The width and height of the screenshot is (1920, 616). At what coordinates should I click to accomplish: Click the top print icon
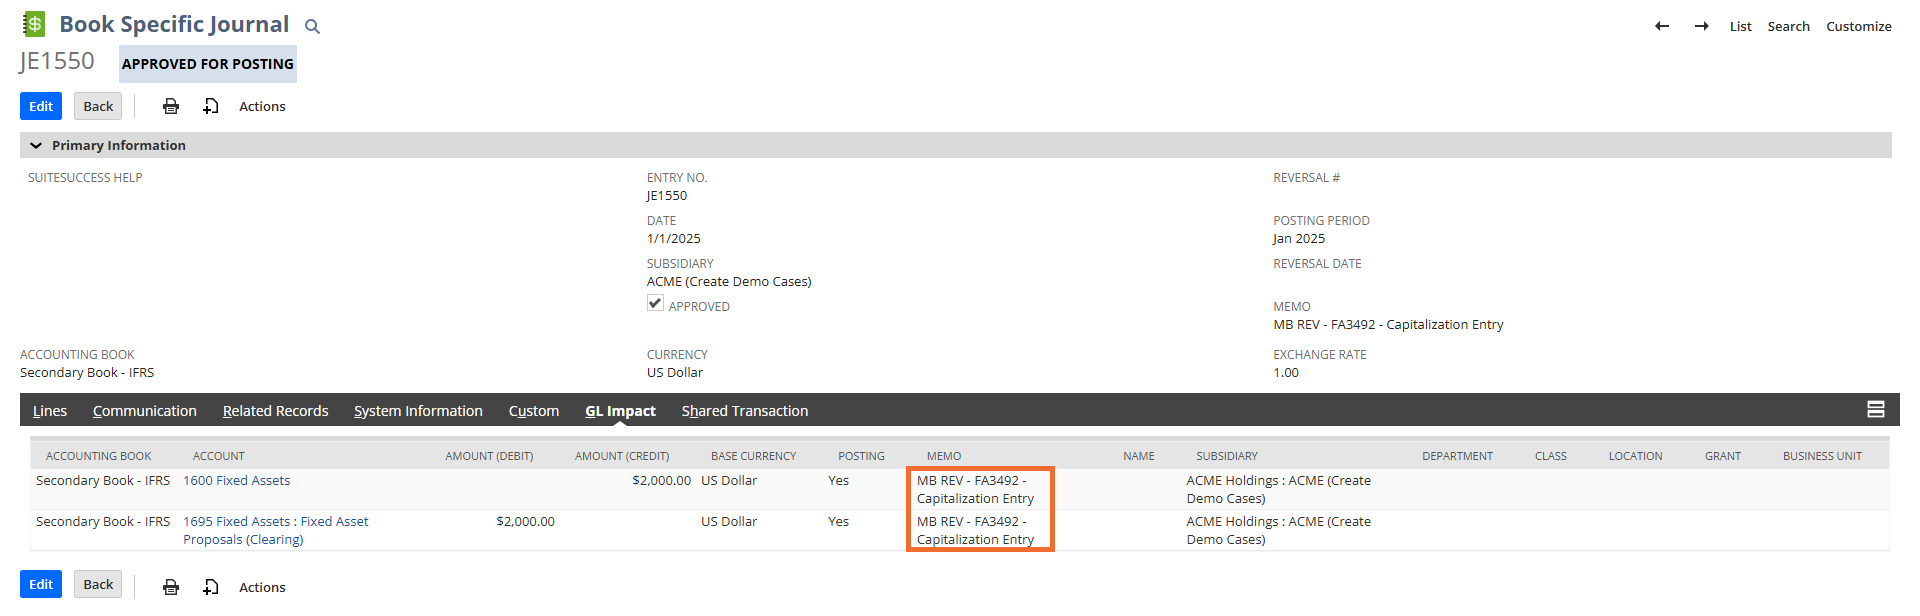point(171,106)
